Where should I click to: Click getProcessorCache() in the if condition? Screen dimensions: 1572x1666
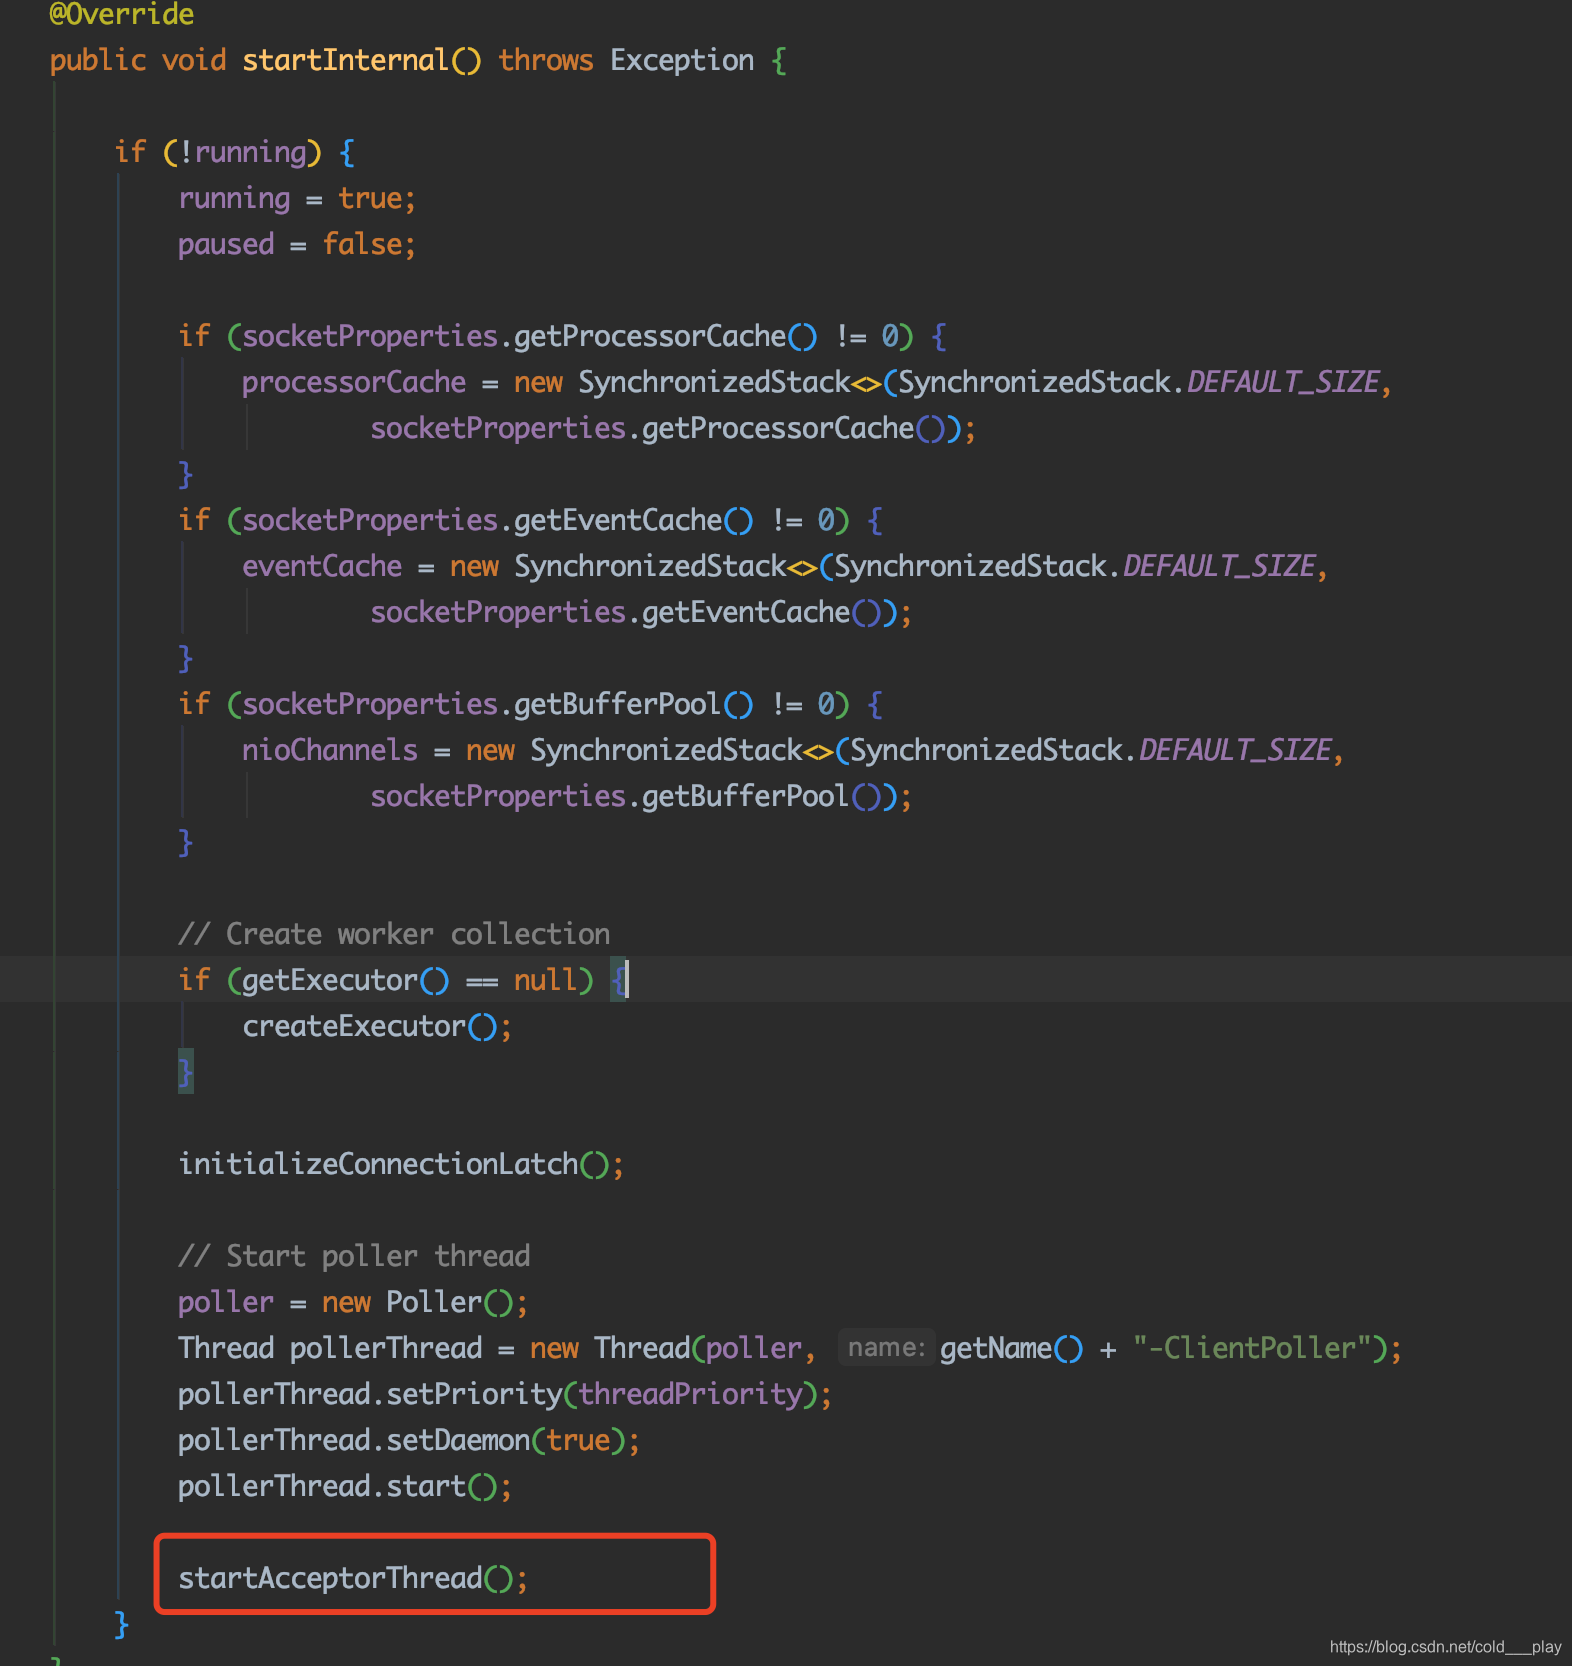tap(665, 336)
